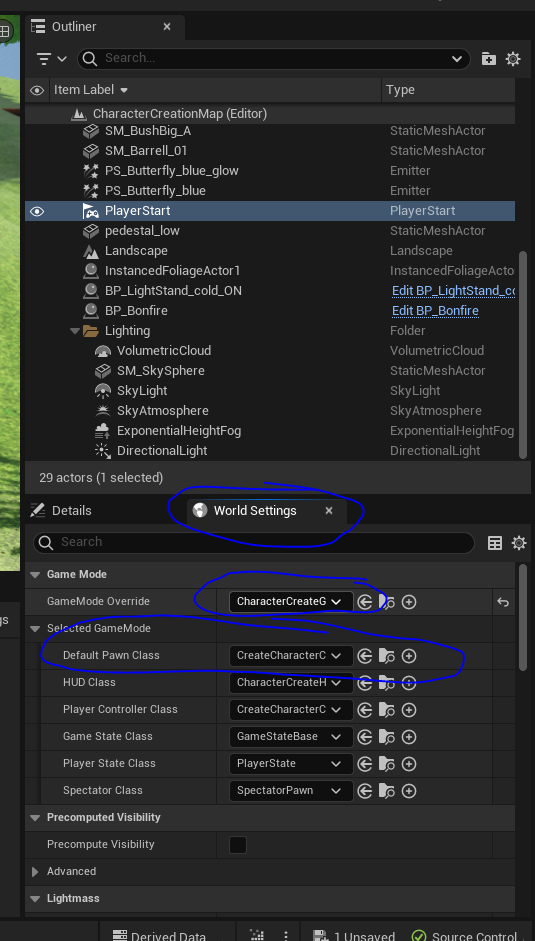
Task: Browse to Player Controller Class asset
Action: click(387, 710)
